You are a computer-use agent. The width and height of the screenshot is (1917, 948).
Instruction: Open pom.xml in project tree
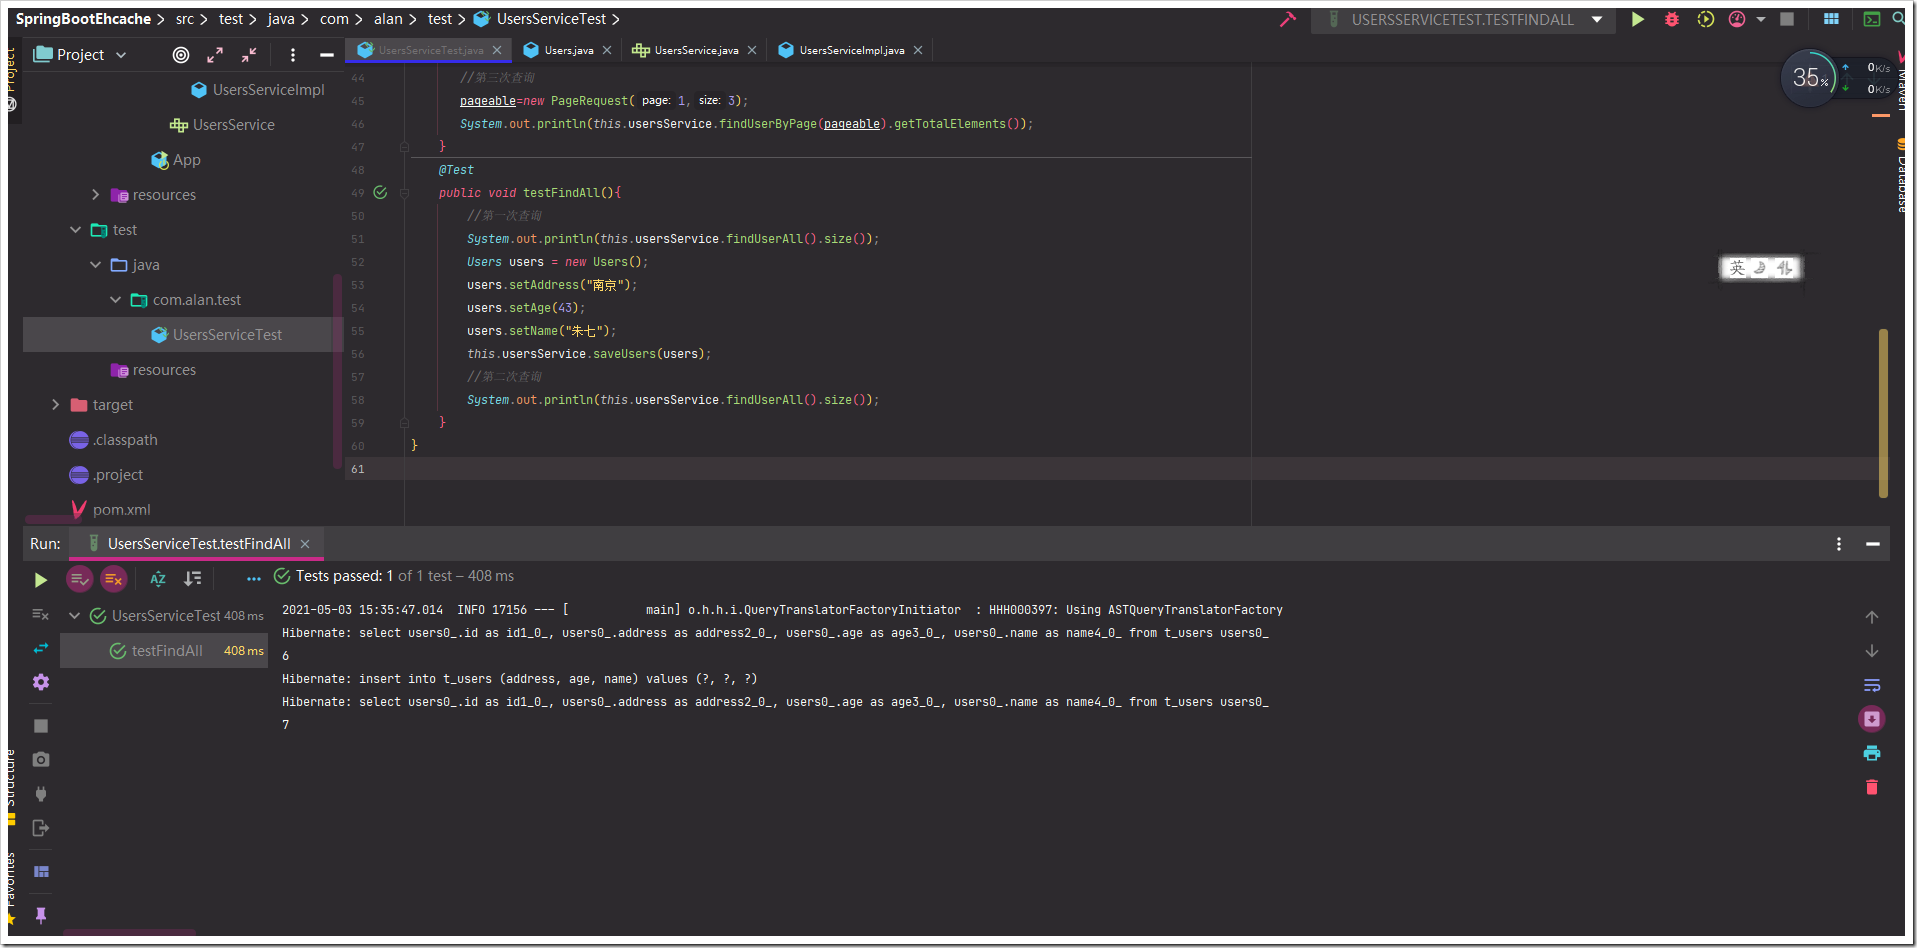[x=121, y=510]
